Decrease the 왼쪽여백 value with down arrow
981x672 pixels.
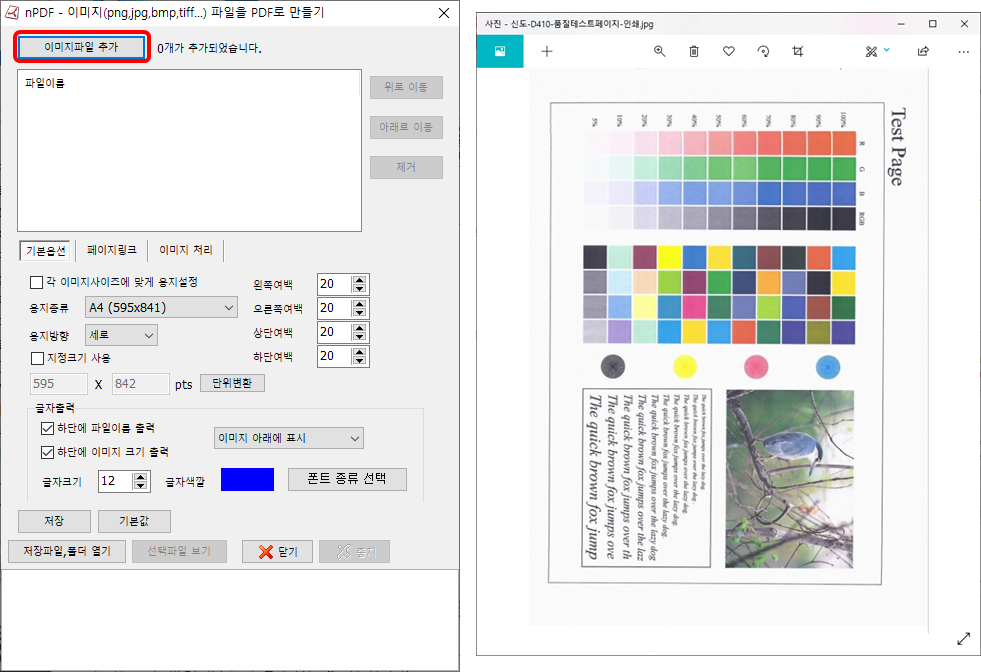[359, 288]
